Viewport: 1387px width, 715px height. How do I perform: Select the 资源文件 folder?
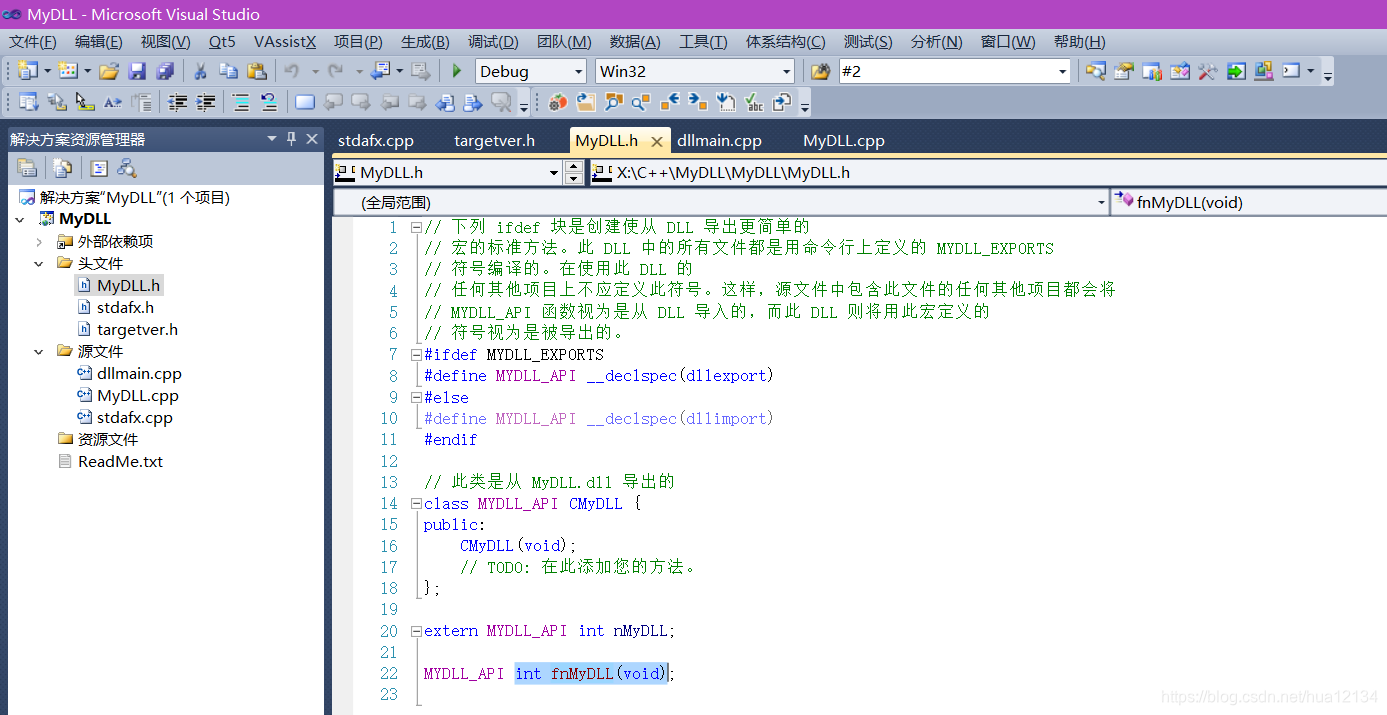(107, 439)
